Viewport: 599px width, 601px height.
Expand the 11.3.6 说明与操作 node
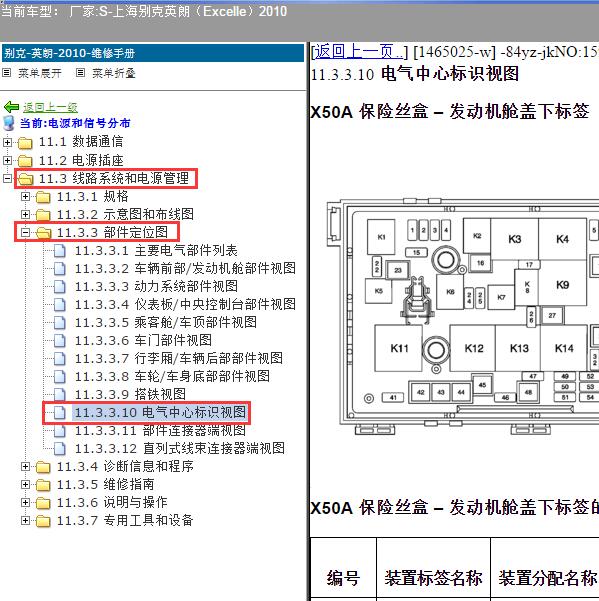pos(25,502)
